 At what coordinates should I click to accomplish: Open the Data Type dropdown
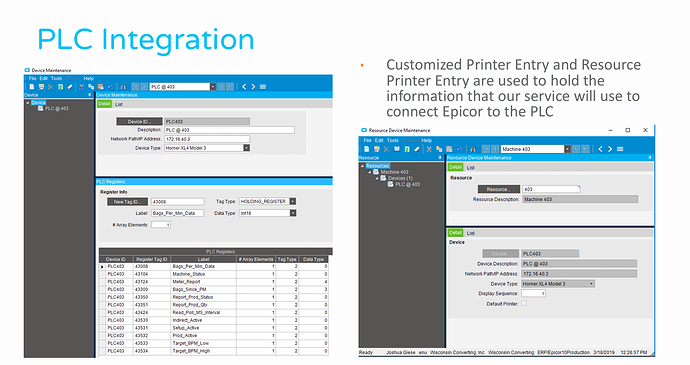[293, 213]
